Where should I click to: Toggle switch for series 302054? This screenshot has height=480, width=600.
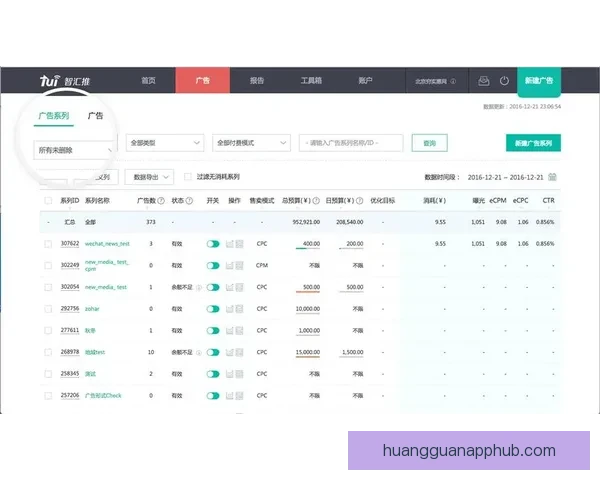click(213, 287)
